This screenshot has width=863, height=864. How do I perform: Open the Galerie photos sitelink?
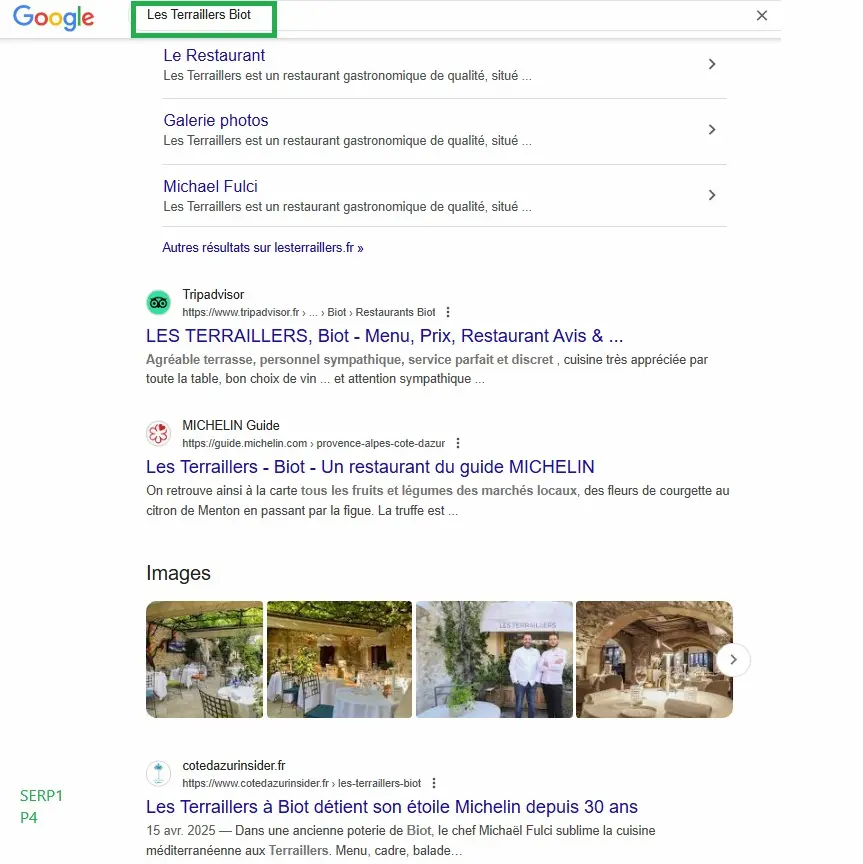click(215, 120)
